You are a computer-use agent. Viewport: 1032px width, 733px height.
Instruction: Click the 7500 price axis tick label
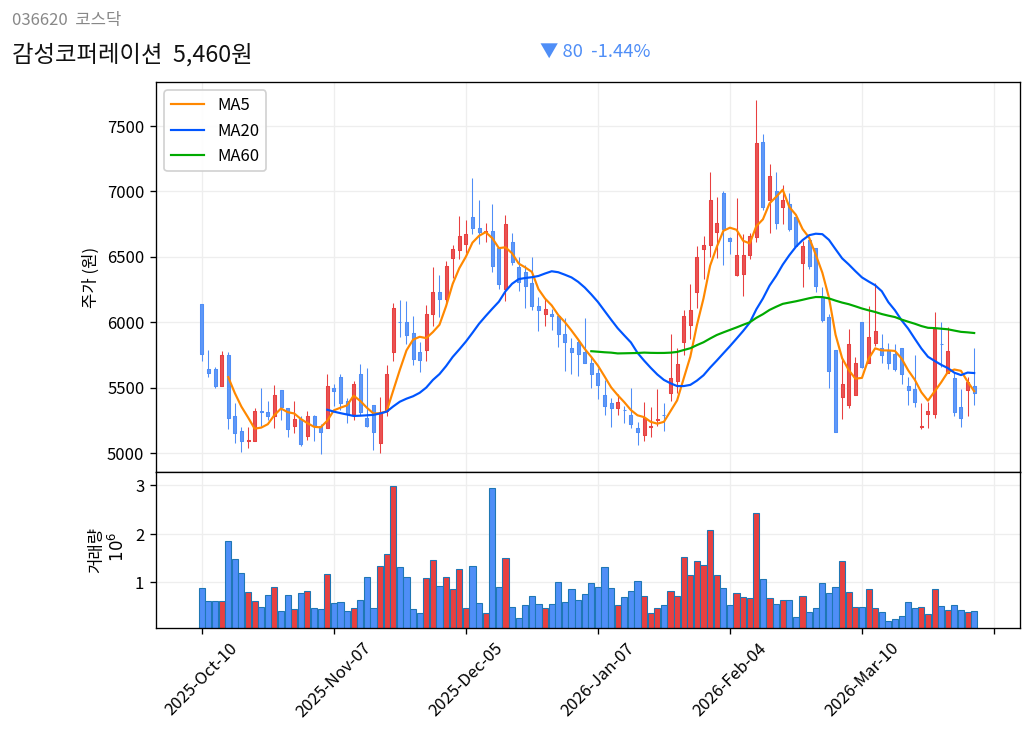[x=126, y=127]
